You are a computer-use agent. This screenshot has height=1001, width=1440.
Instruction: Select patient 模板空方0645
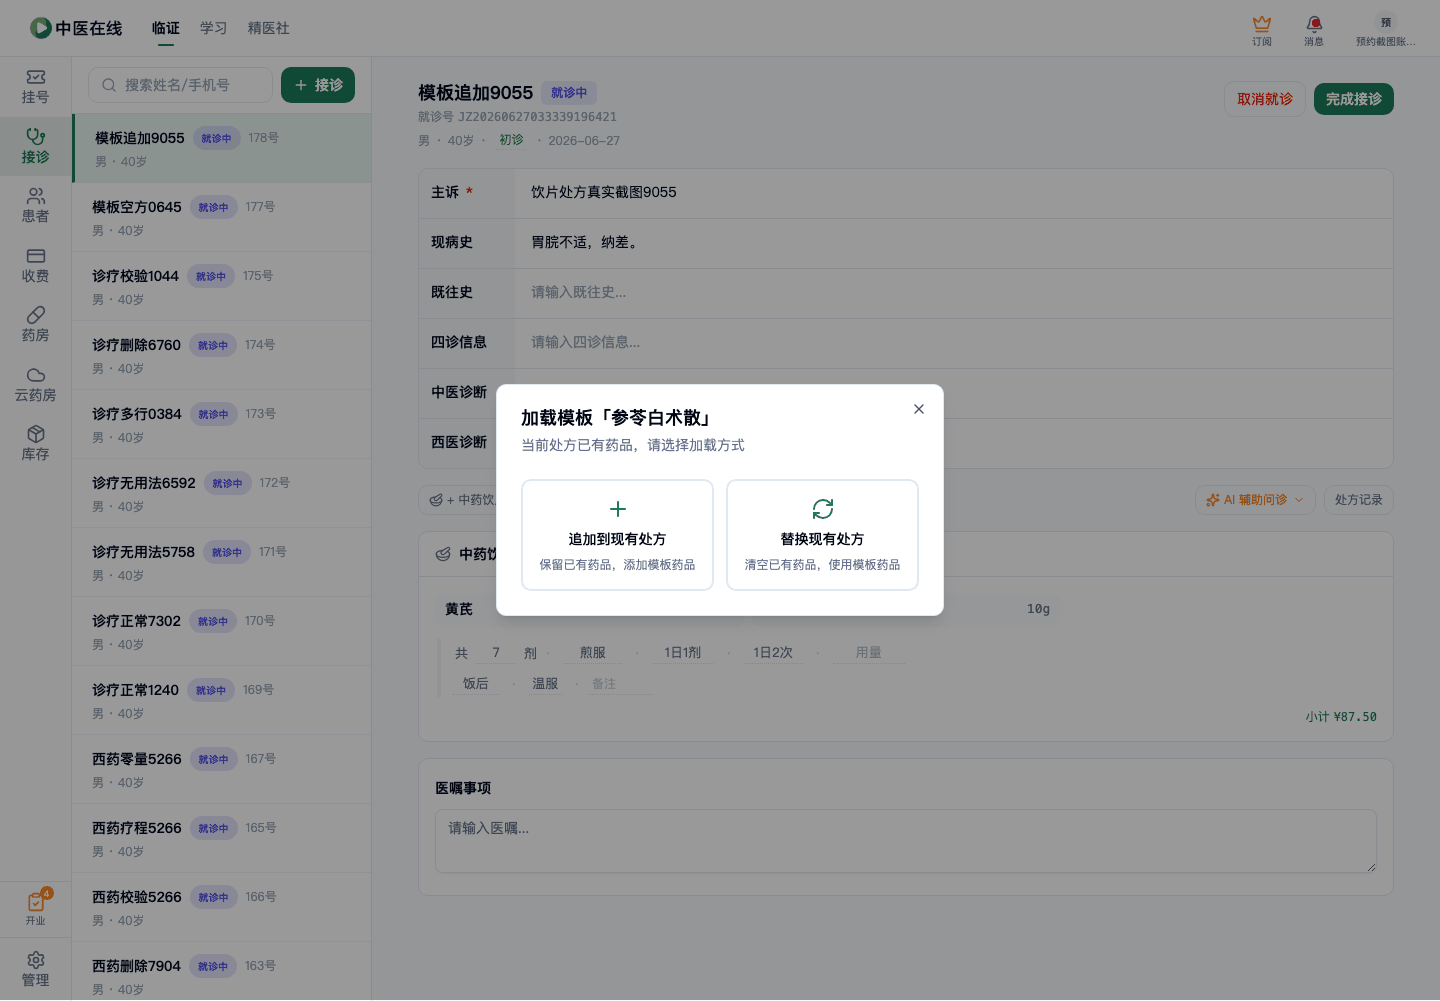pyautogui.click(x=222, y=217)
